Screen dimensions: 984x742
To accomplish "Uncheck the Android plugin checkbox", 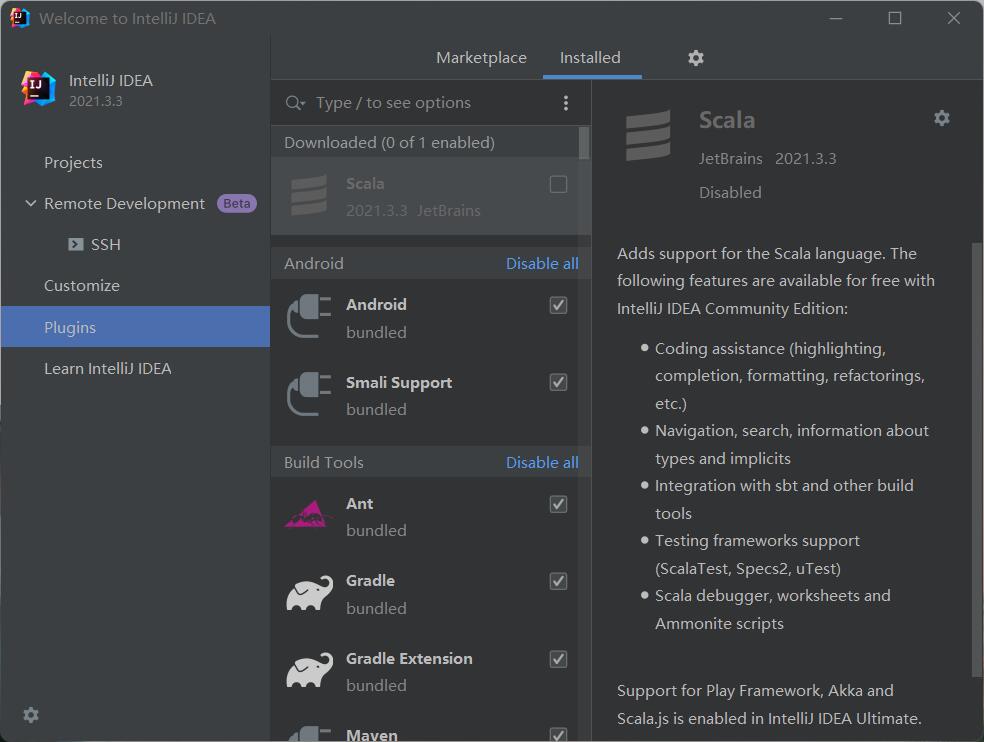I will pos(559,305).
